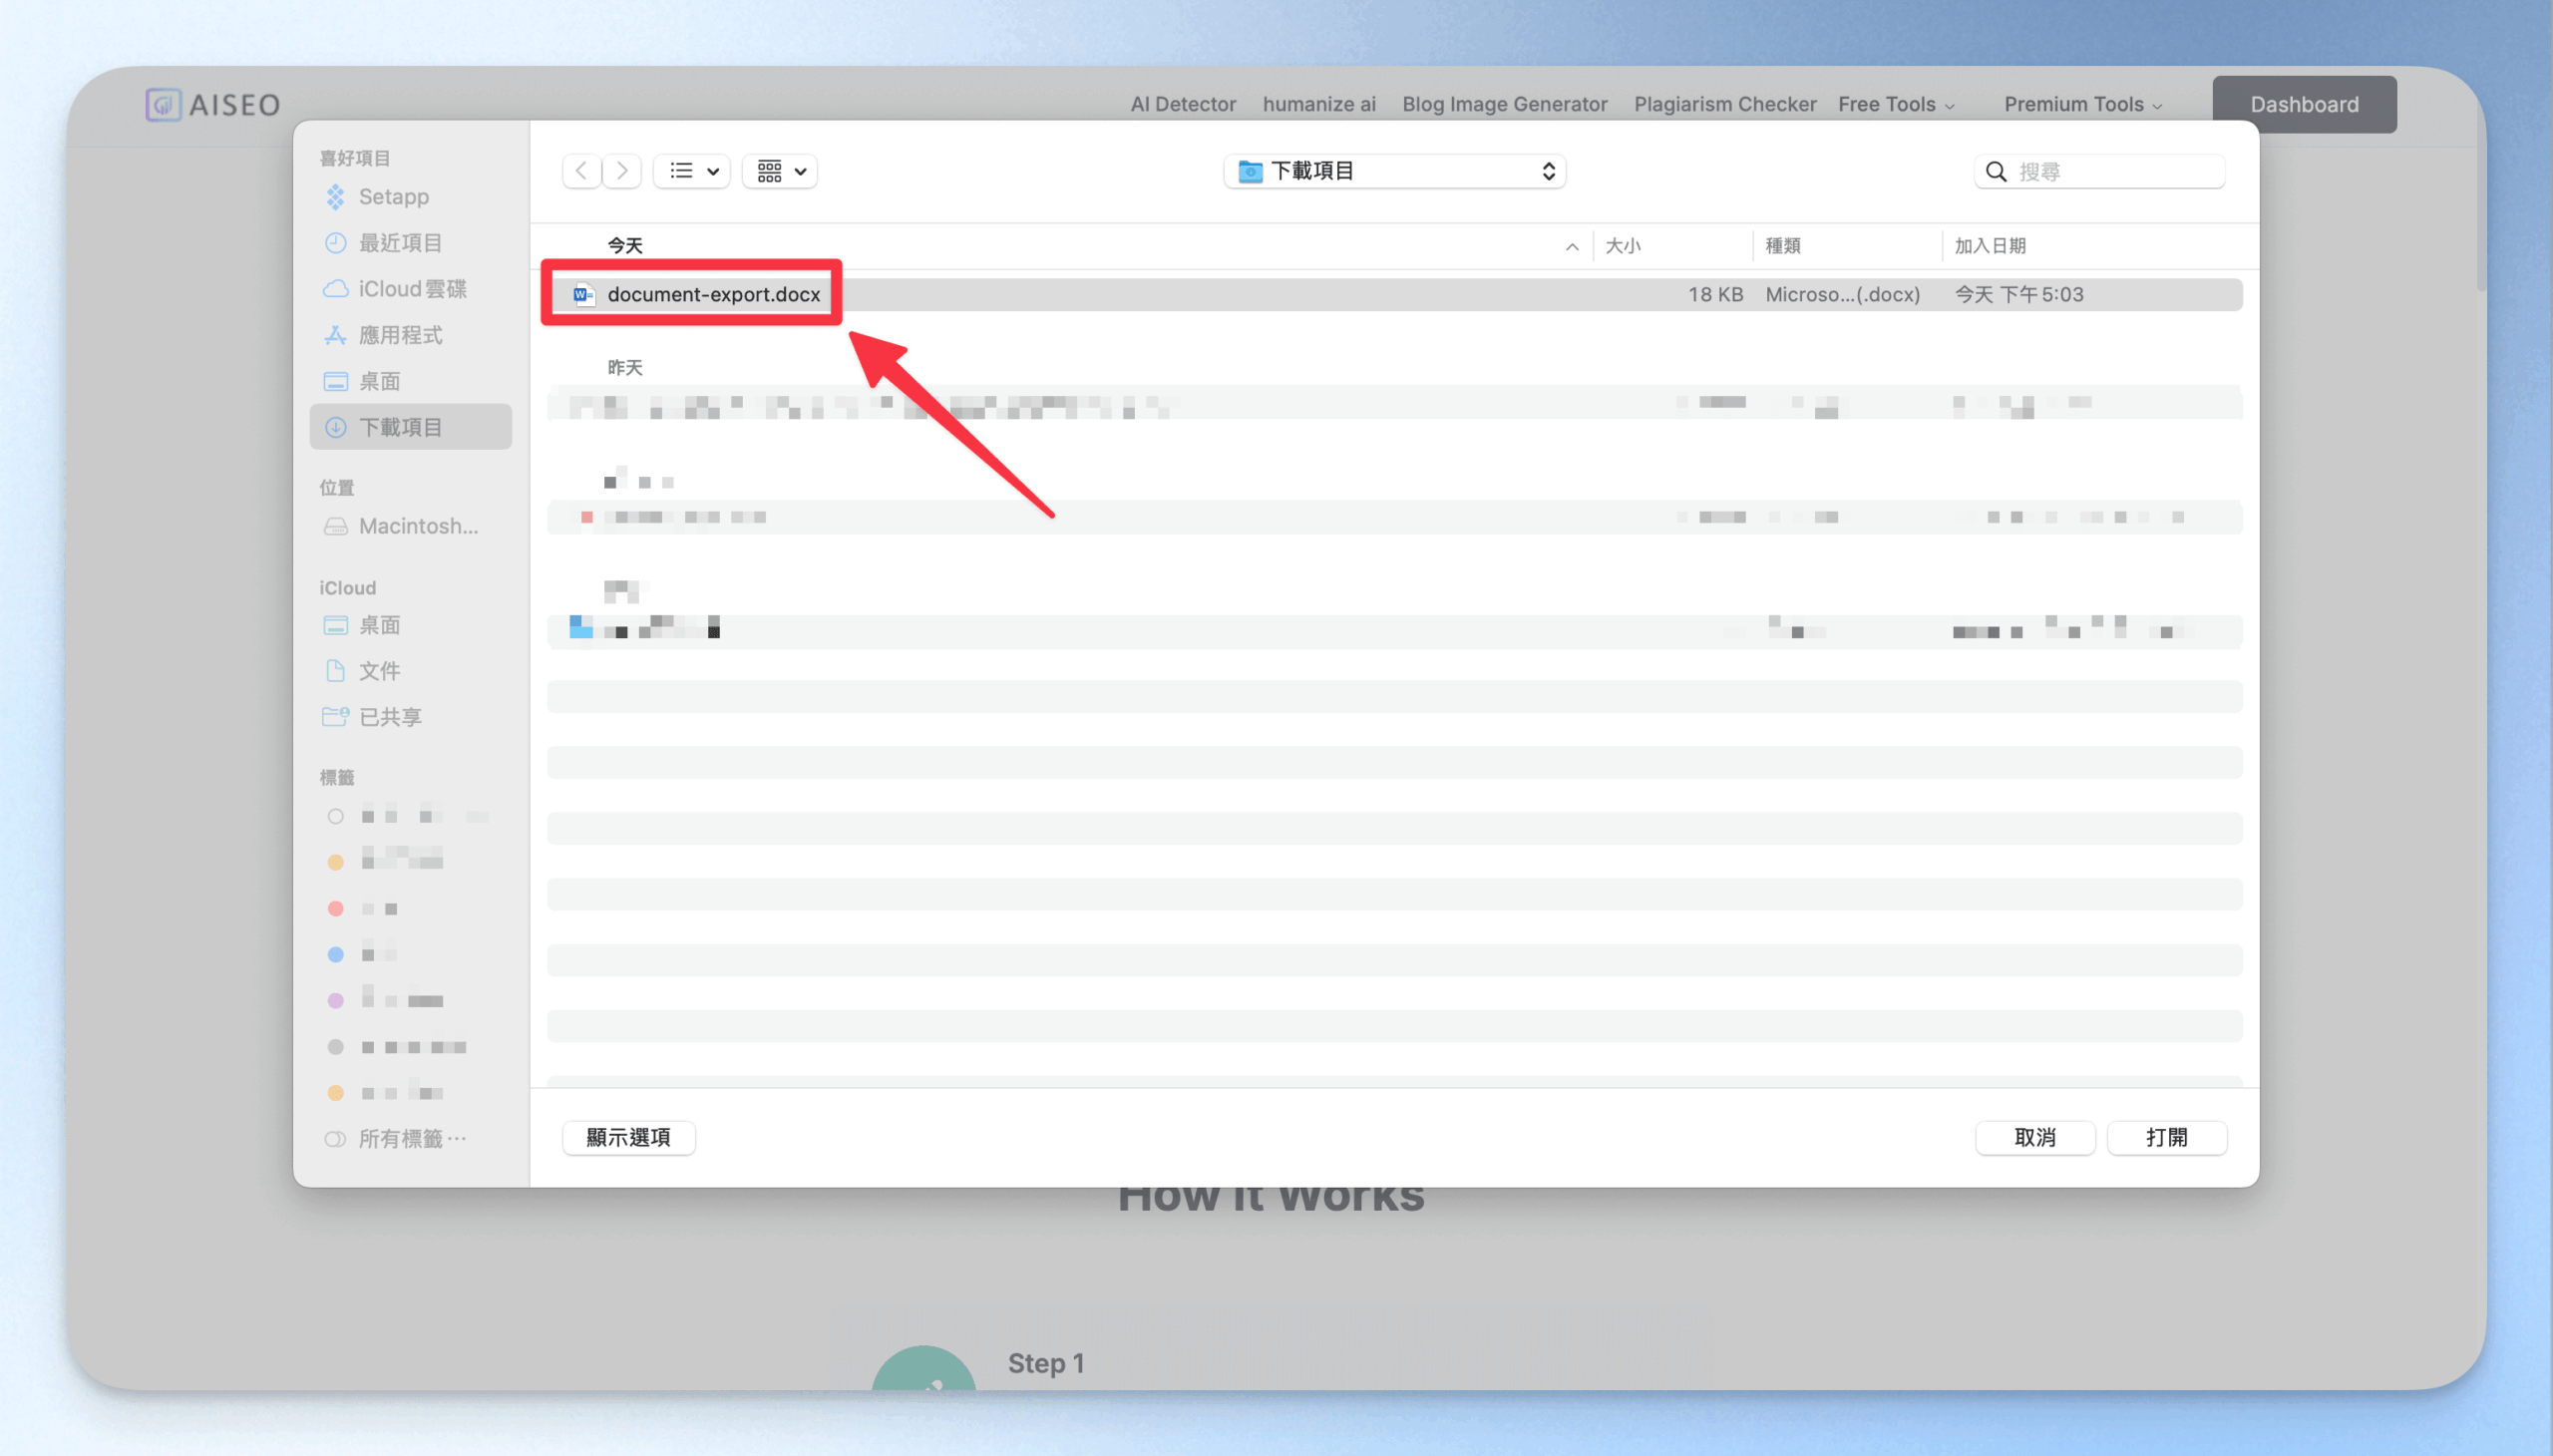Click the purple tag dot in sidebar
2553x1456 pixels.
point(336,1000)
